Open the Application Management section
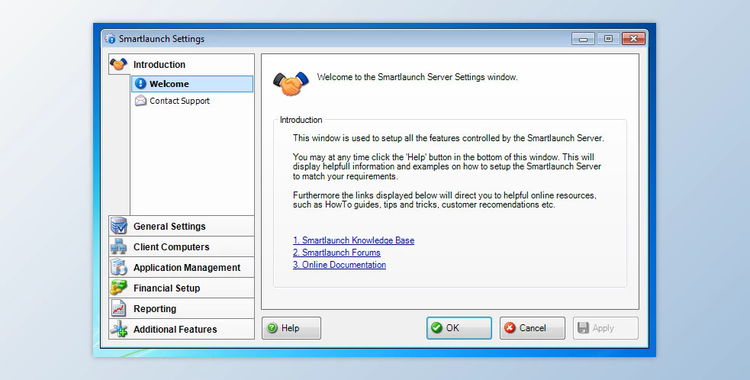 tap(181, 267)
